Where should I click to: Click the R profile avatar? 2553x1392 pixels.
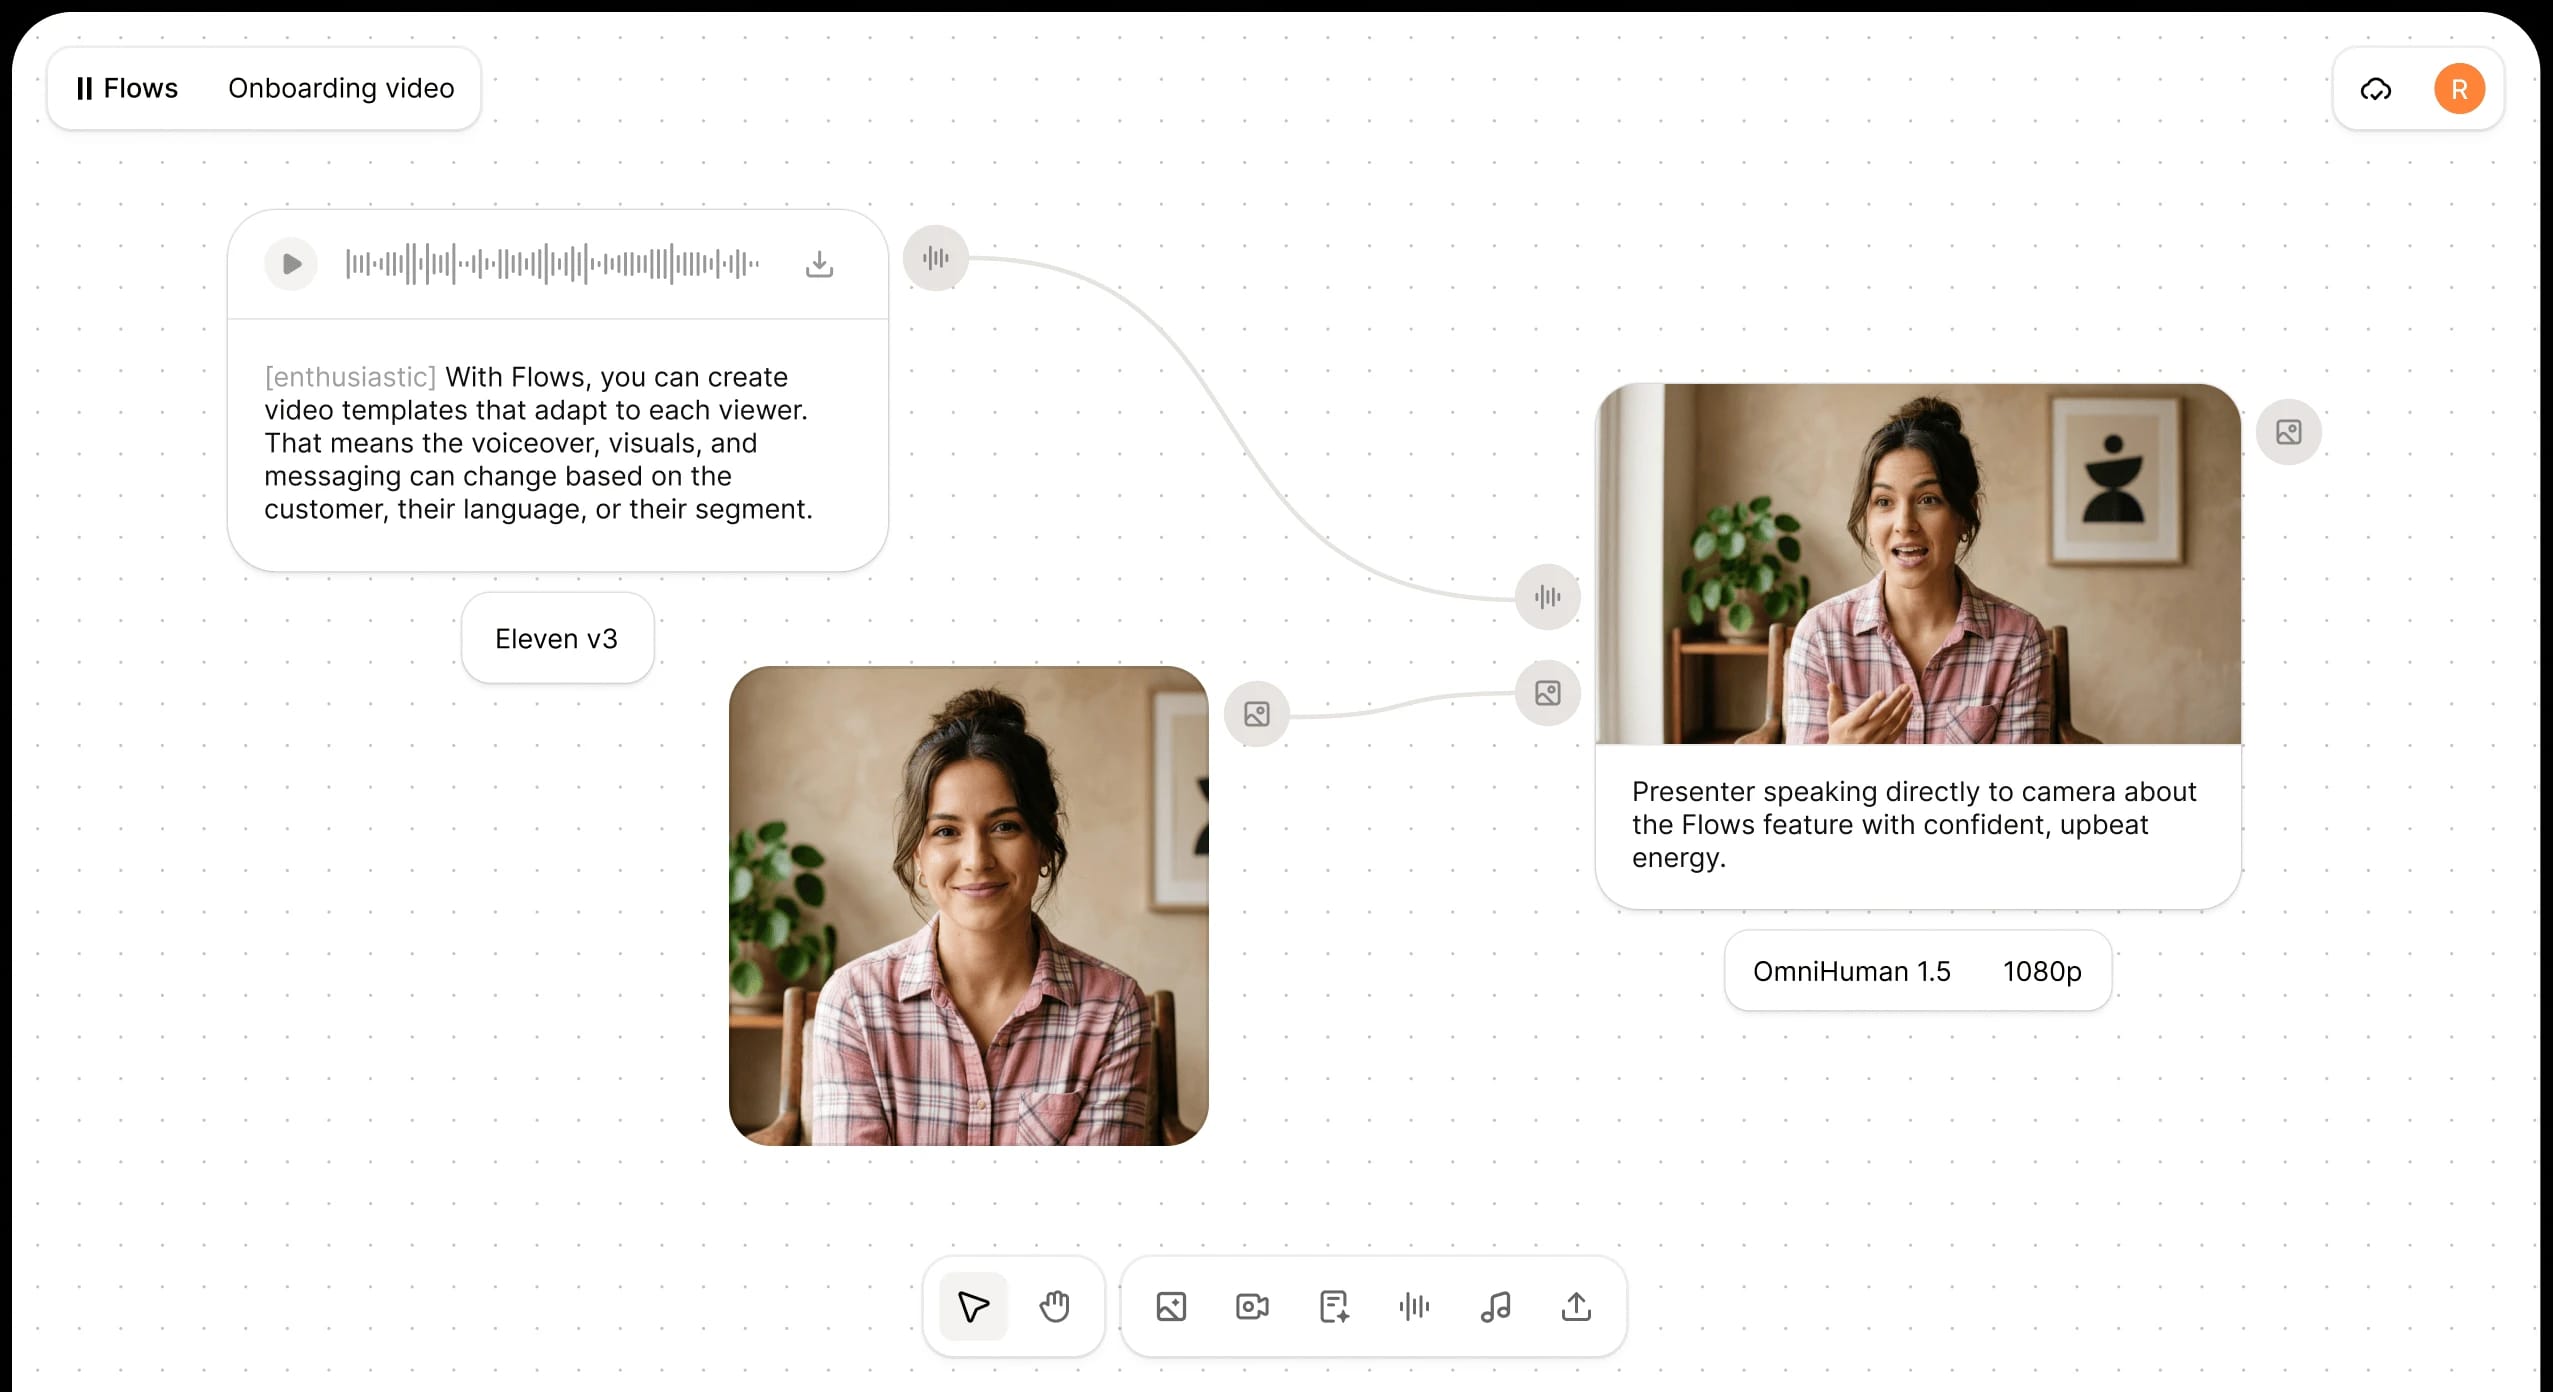[x=2460, y=89]
